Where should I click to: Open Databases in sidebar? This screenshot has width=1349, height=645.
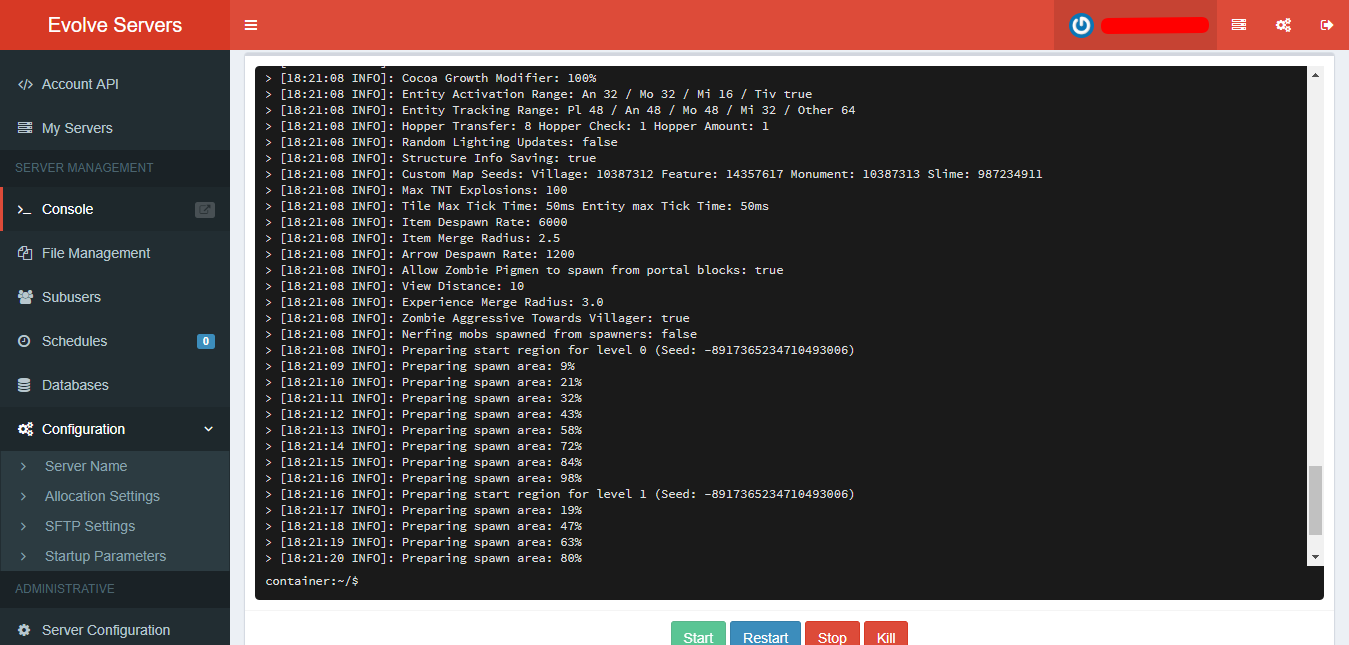[x=75, y=385]
